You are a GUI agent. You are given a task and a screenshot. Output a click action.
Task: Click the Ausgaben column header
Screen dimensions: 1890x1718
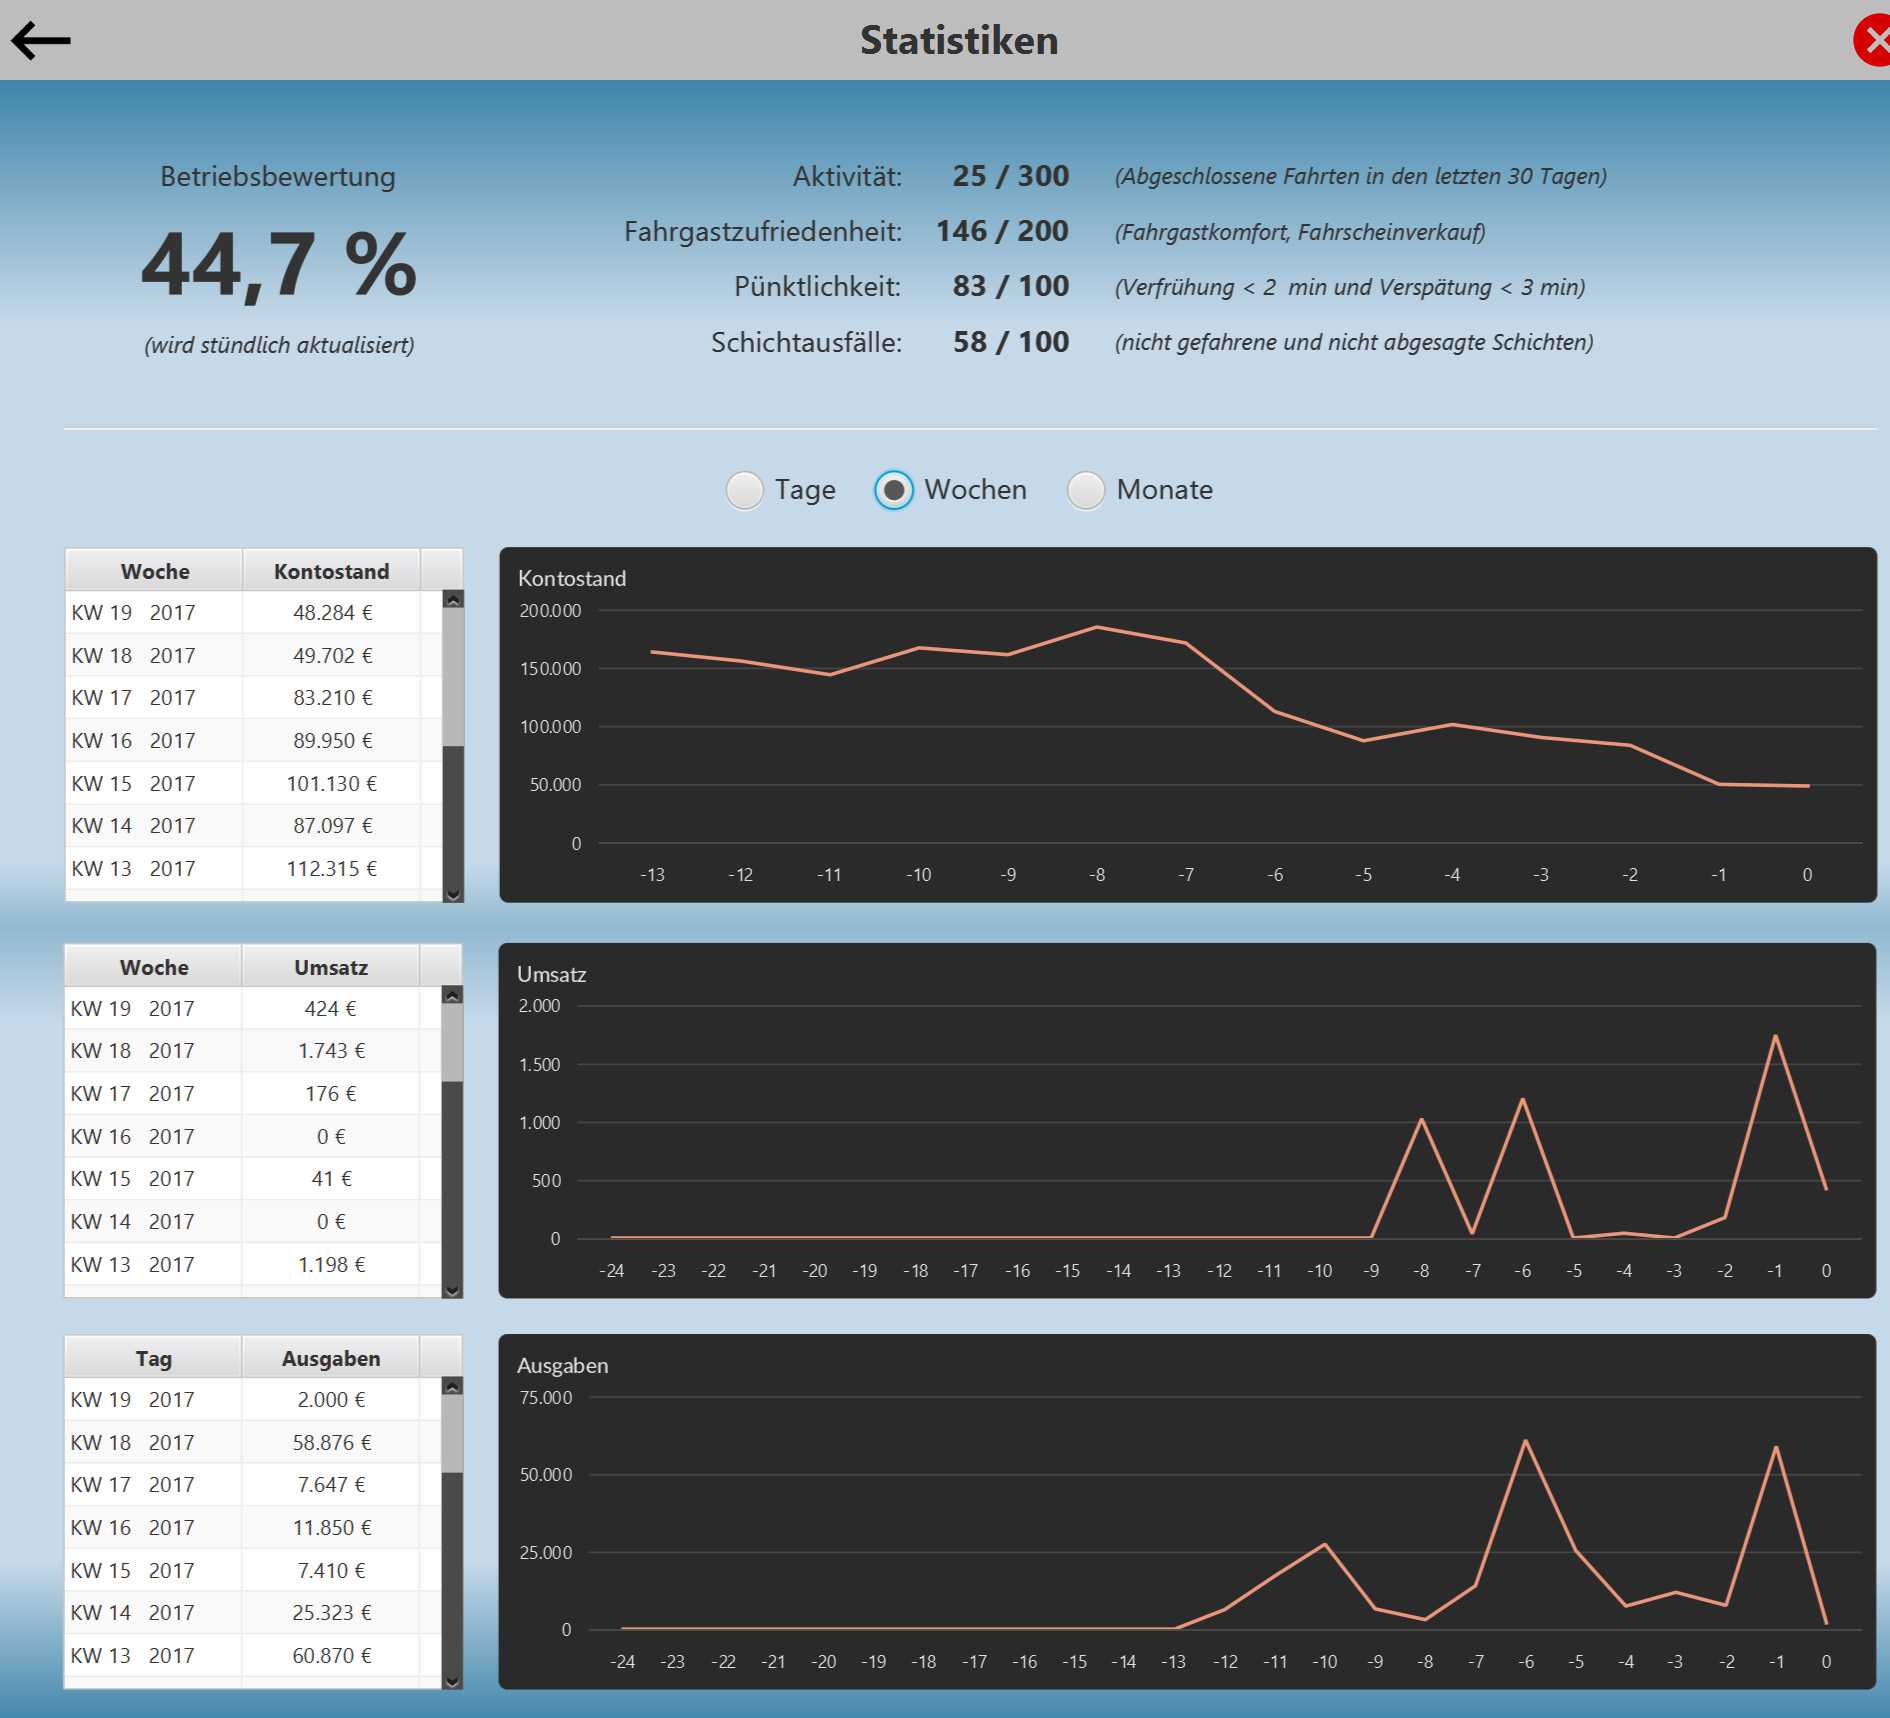(332, 1357)
